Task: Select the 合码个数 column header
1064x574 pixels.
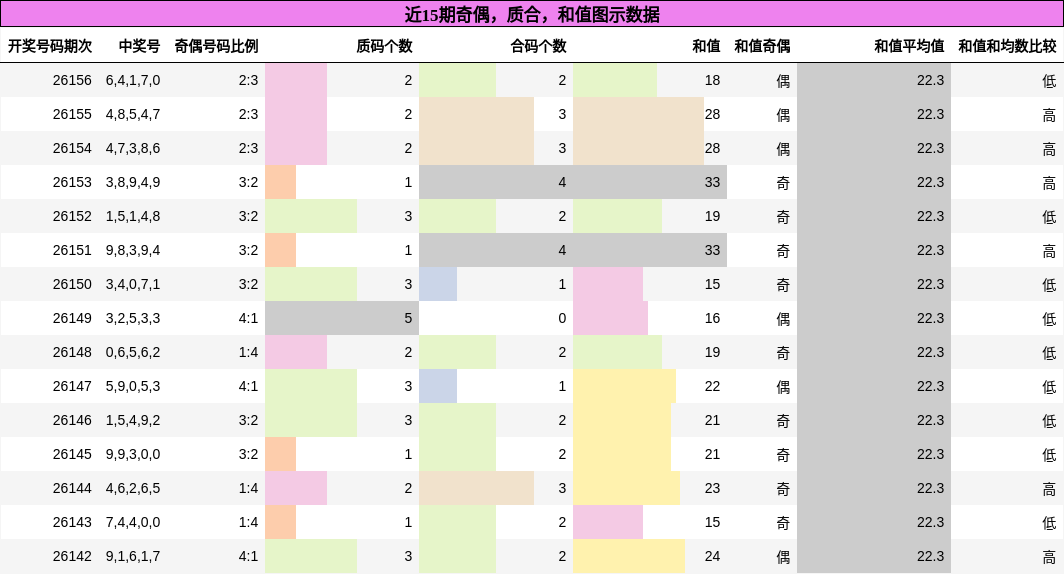Action: pyautogui.click(x=538, y=46)
